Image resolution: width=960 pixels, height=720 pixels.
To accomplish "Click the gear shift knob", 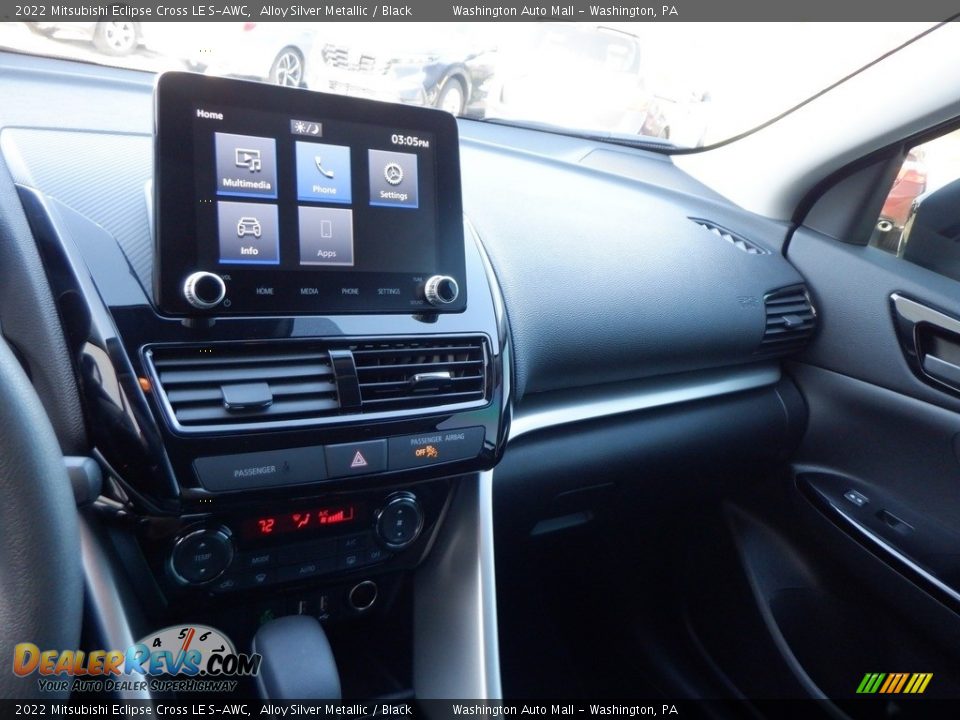I will point(296,658).
